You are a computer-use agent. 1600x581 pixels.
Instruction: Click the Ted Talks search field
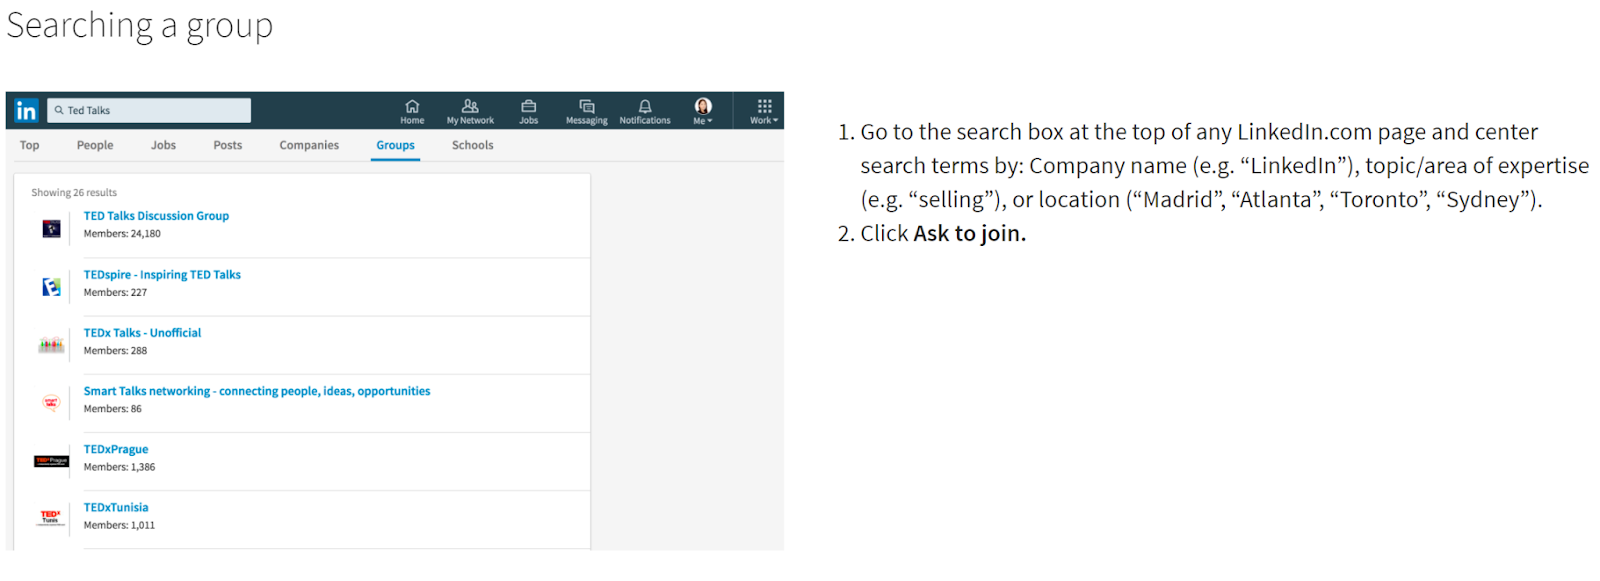(149, 111)
